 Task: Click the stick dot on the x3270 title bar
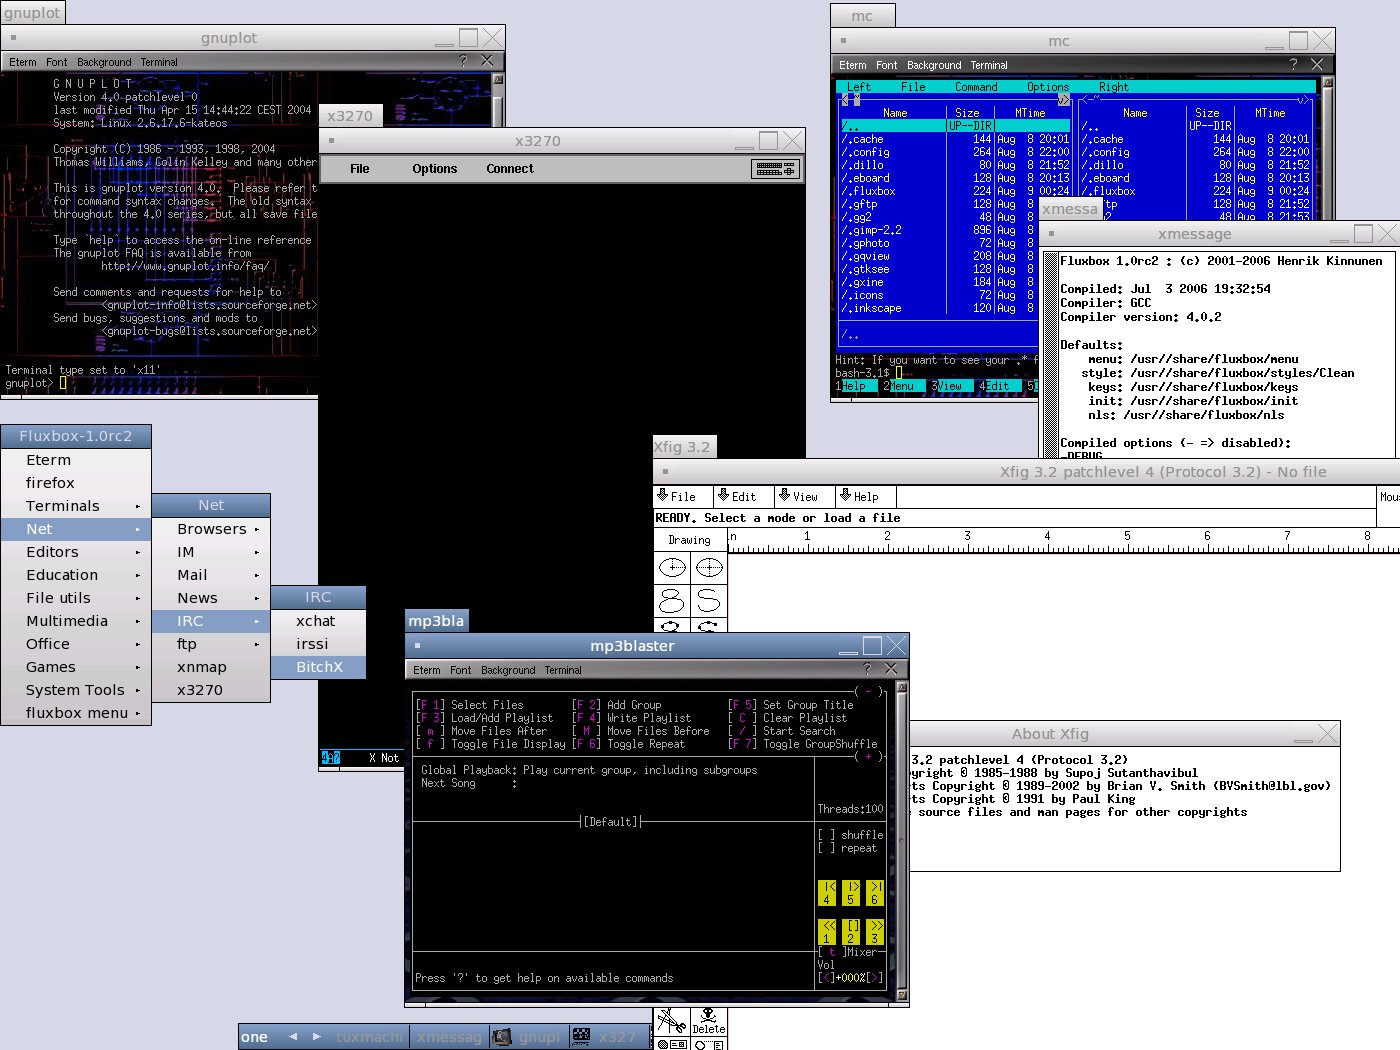(332, 141)
